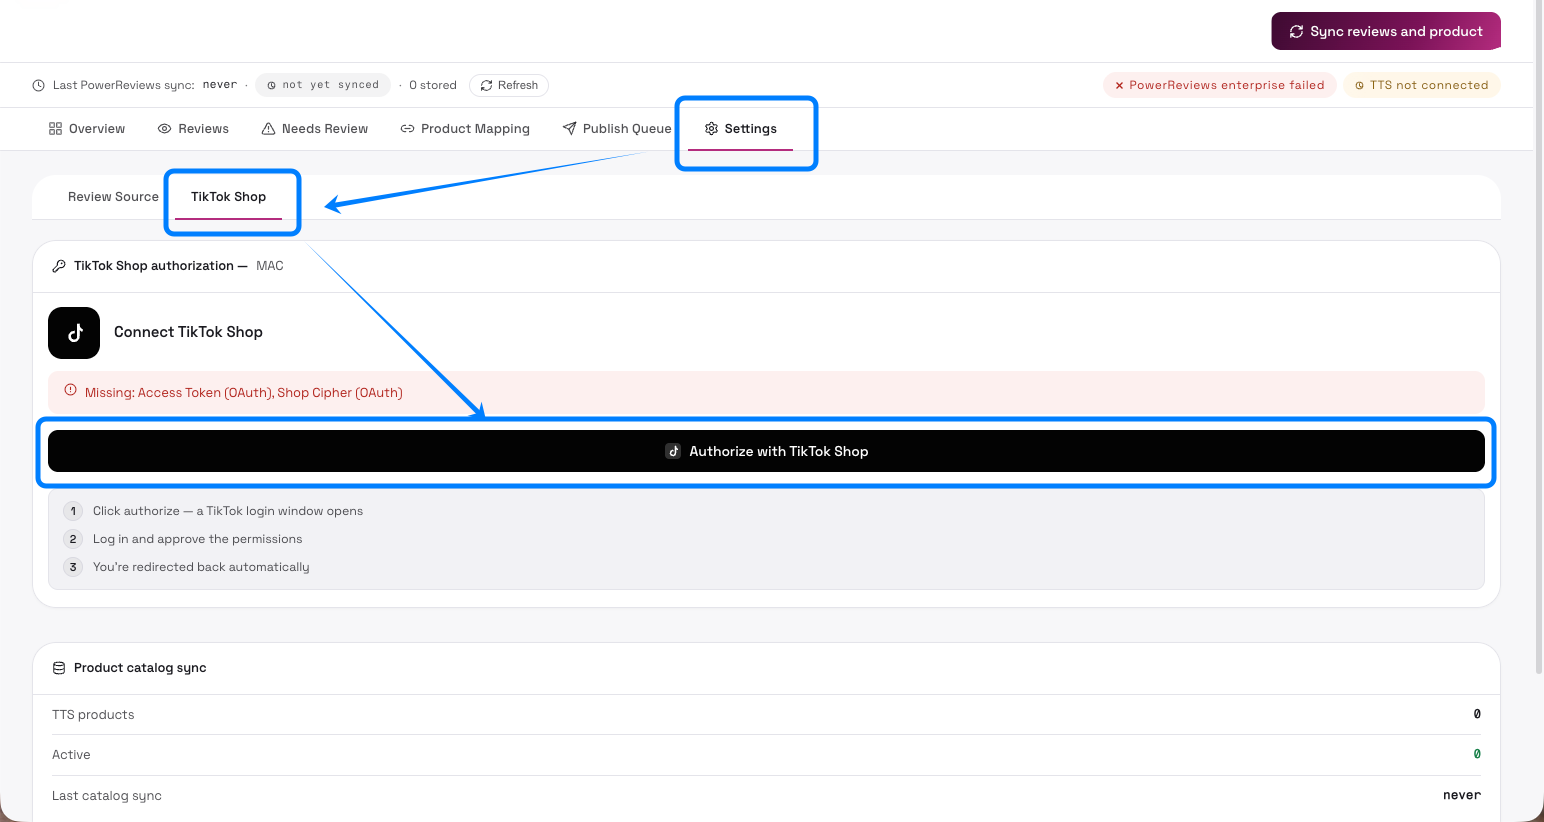Click the gear icon on Settings tab
The height and width of the screenshot is (822, 1544).
coord(712,129)
